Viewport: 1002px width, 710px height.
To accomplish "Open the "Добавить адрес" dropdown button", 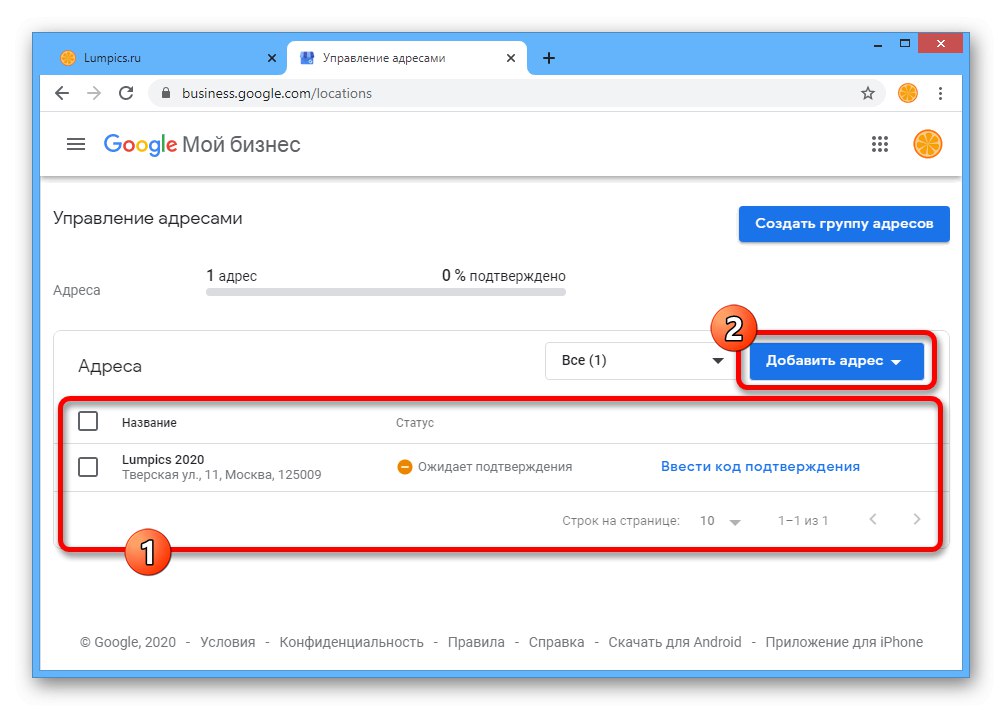I will coord(834,361).
